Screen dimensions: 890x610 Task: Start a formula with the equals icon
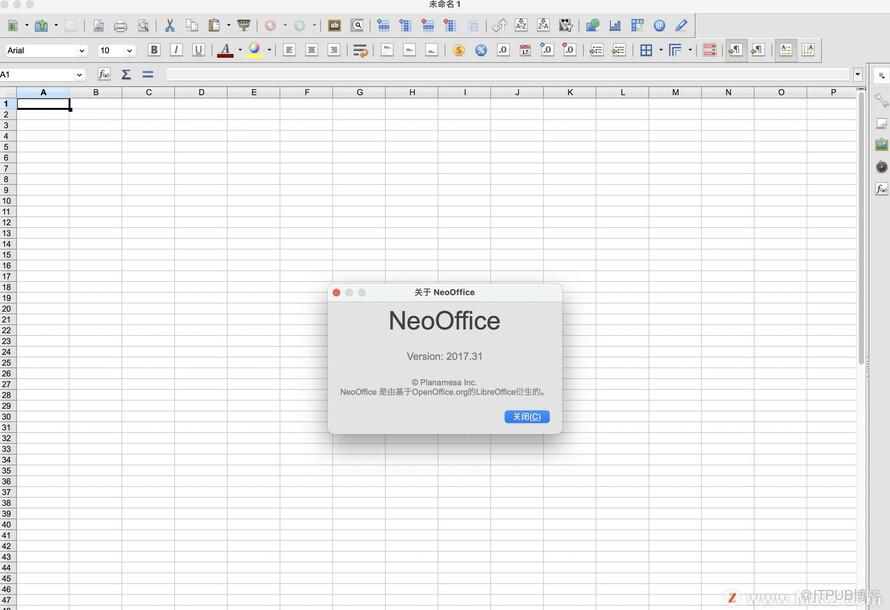tap(148, 74)
